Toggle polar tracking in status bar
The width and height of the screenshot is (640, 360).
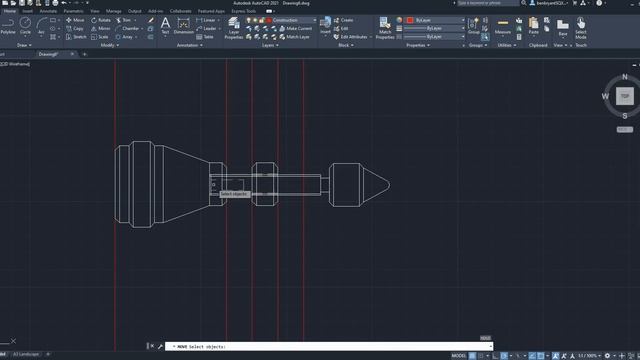click(504, 356)
